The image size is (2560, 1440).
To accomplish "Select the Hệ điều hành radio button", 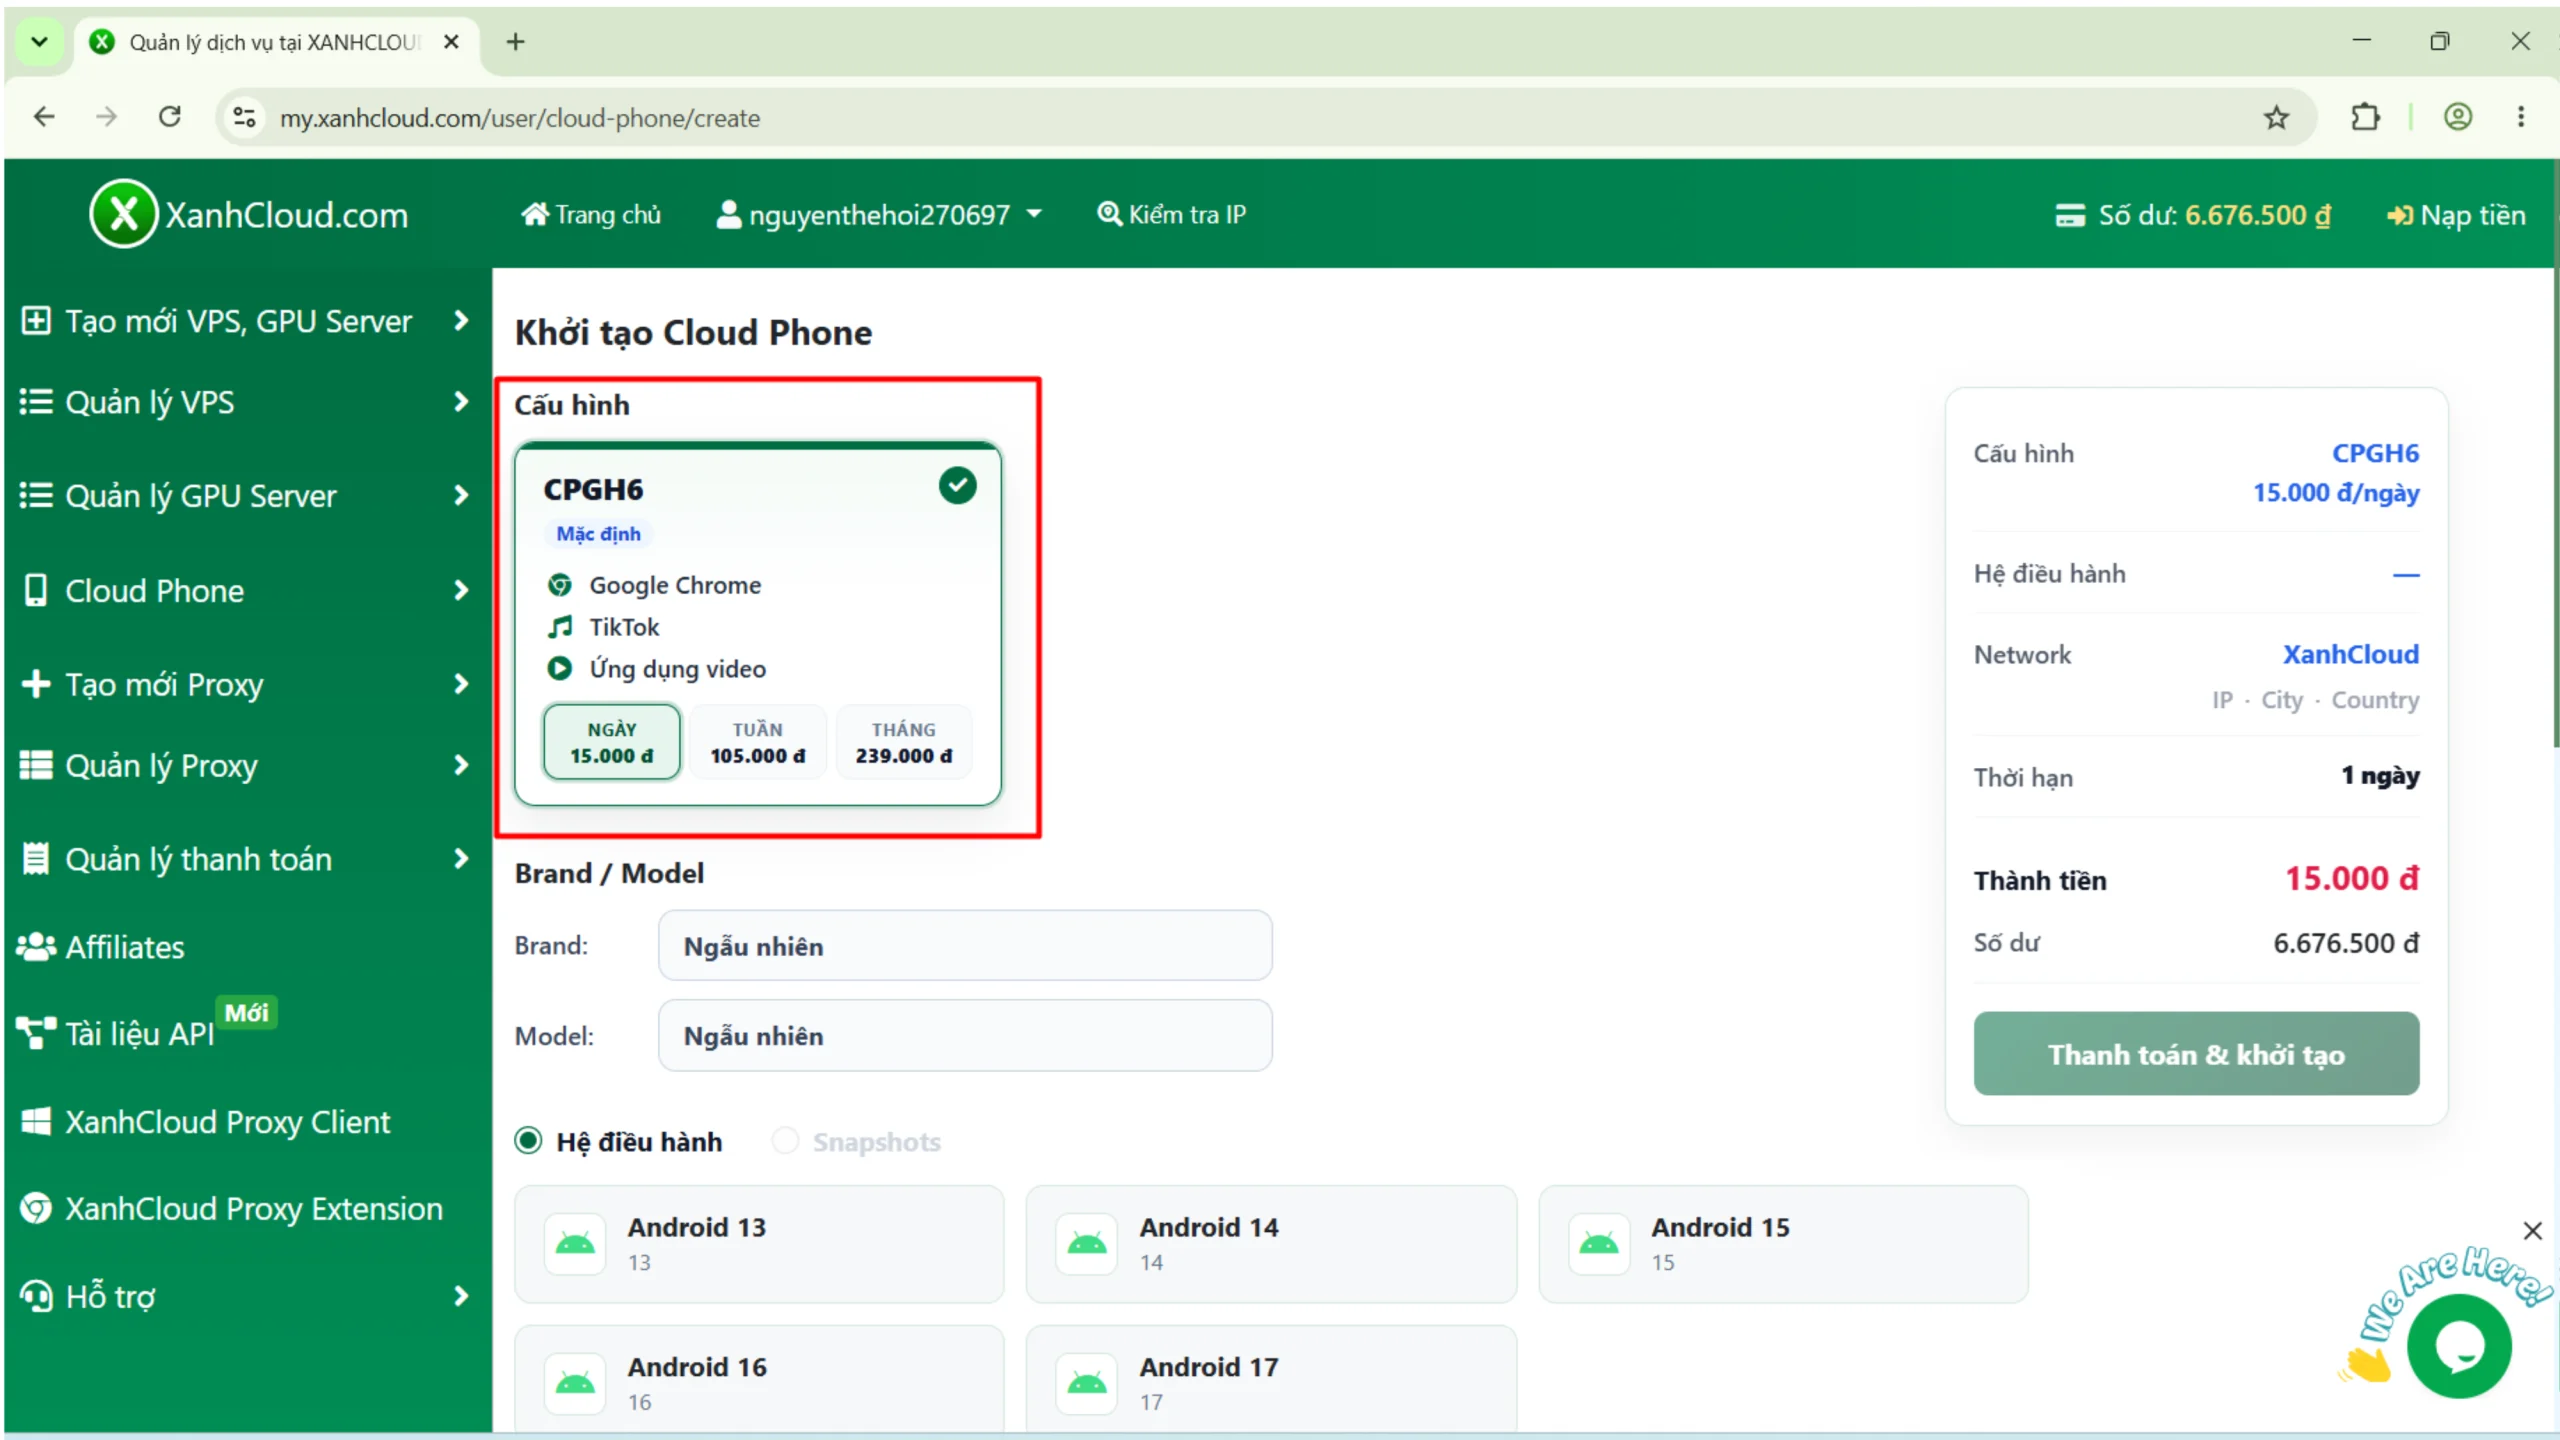I will pyautogui.click(x=528, y=1141).
